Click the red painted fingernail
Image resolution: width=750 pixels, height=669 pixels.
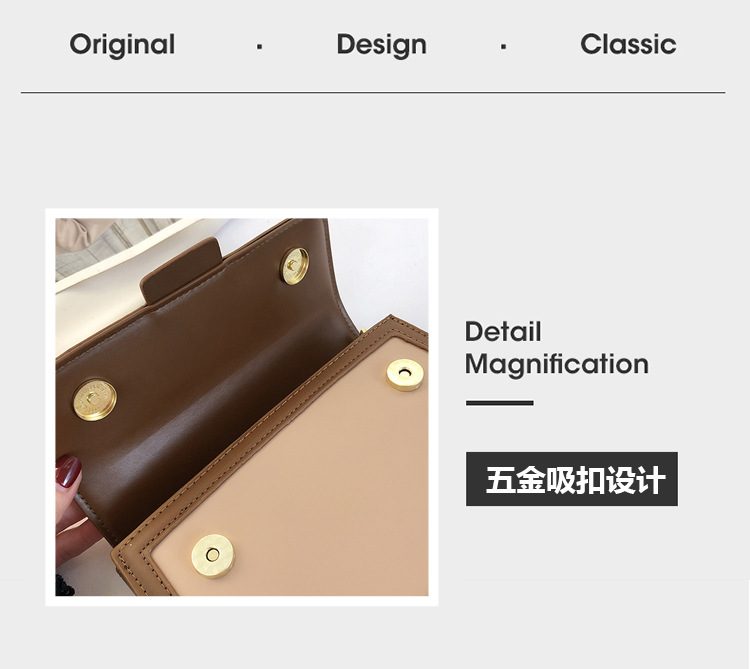pos(68,472)
